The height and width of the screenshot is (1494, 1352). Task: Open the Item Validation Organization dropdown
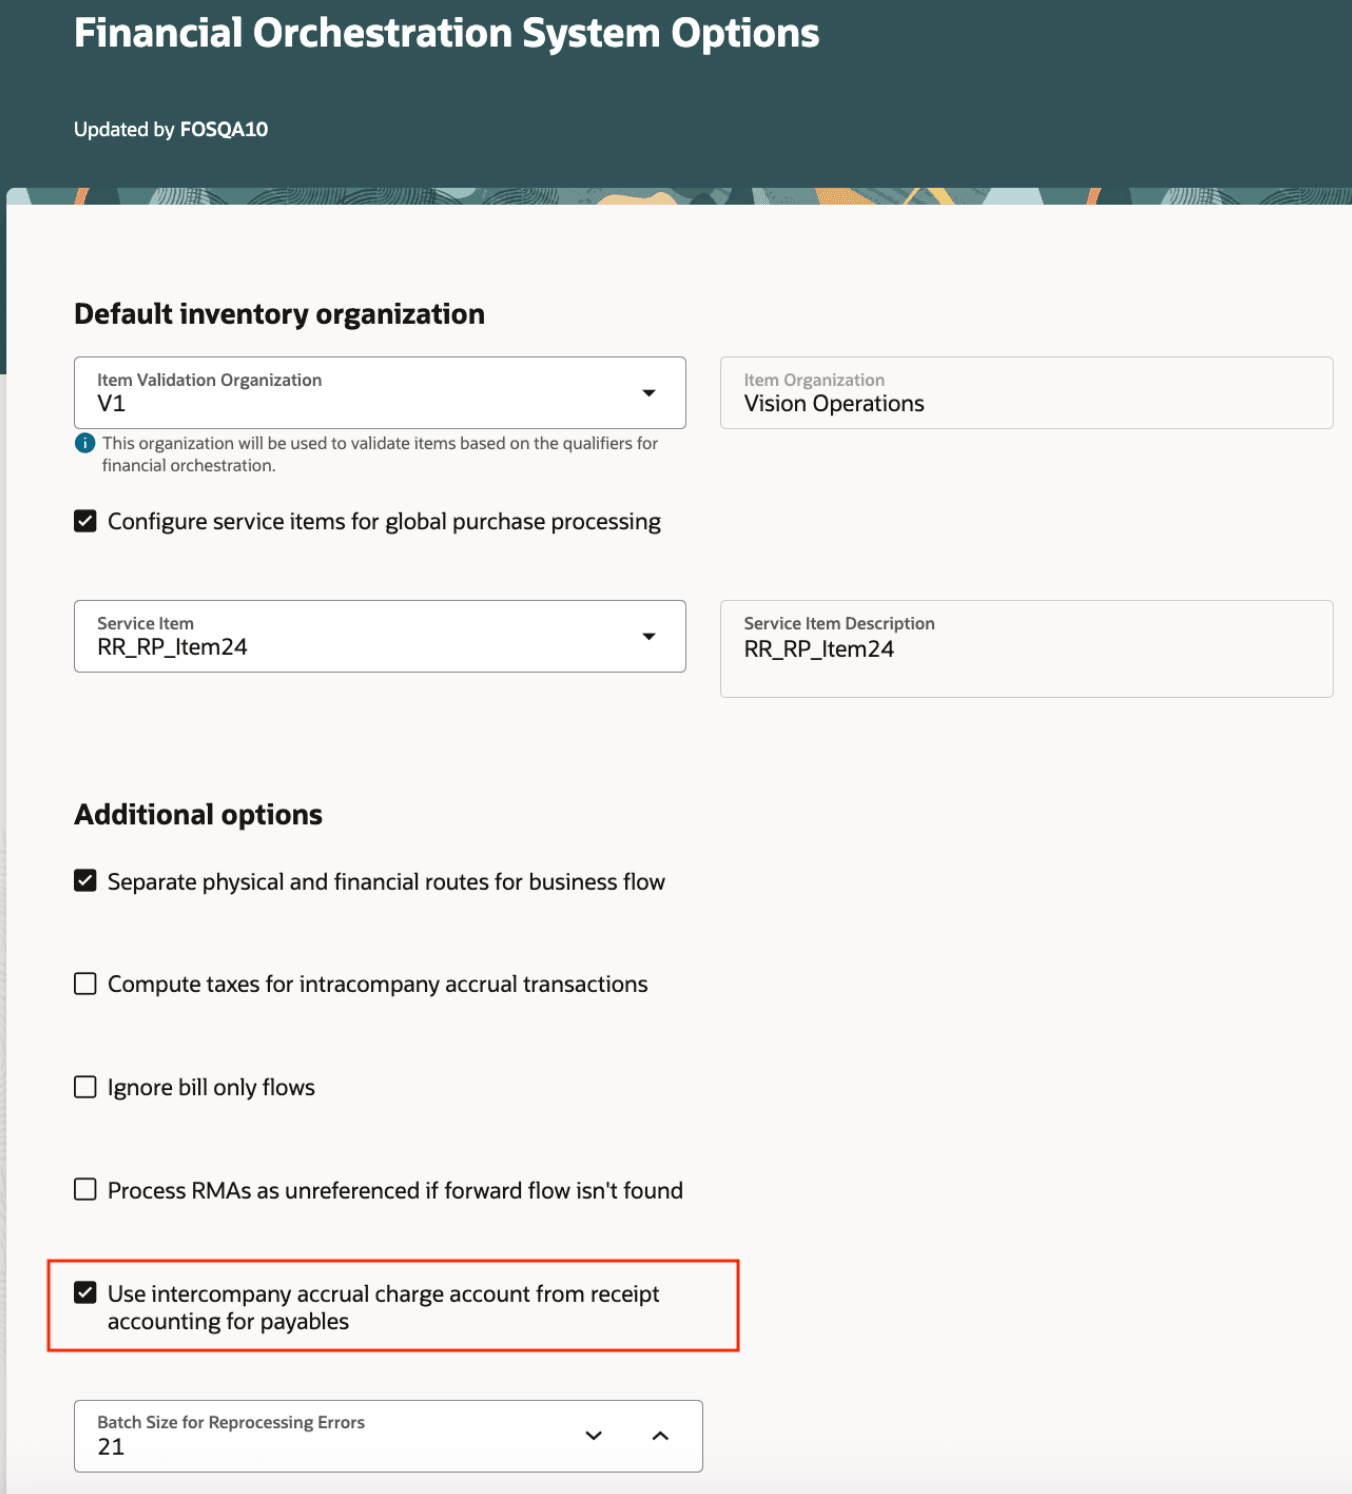pos(650,393)
